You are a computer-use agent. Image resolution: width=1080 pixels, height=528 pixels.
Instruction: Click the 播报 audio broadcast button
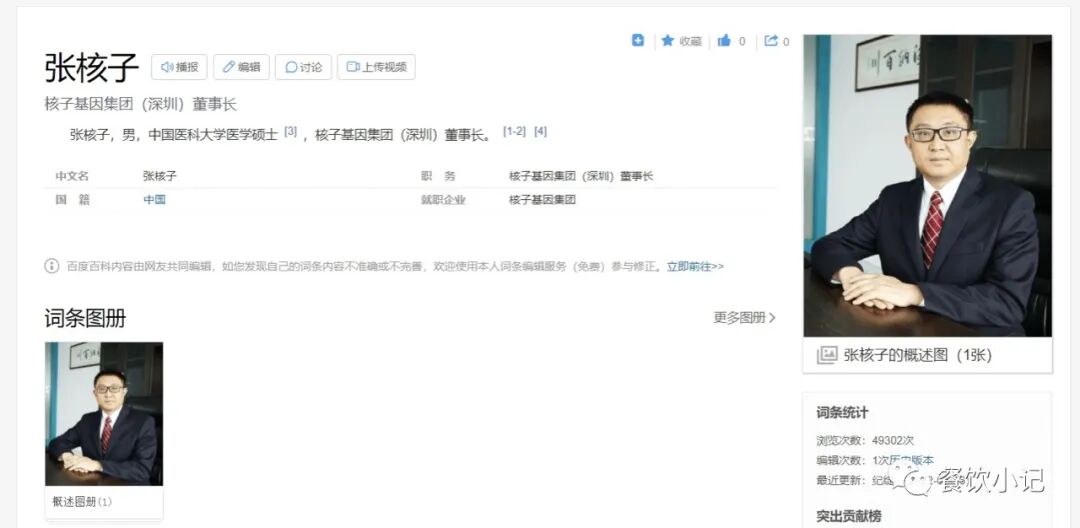click(180, 67)
